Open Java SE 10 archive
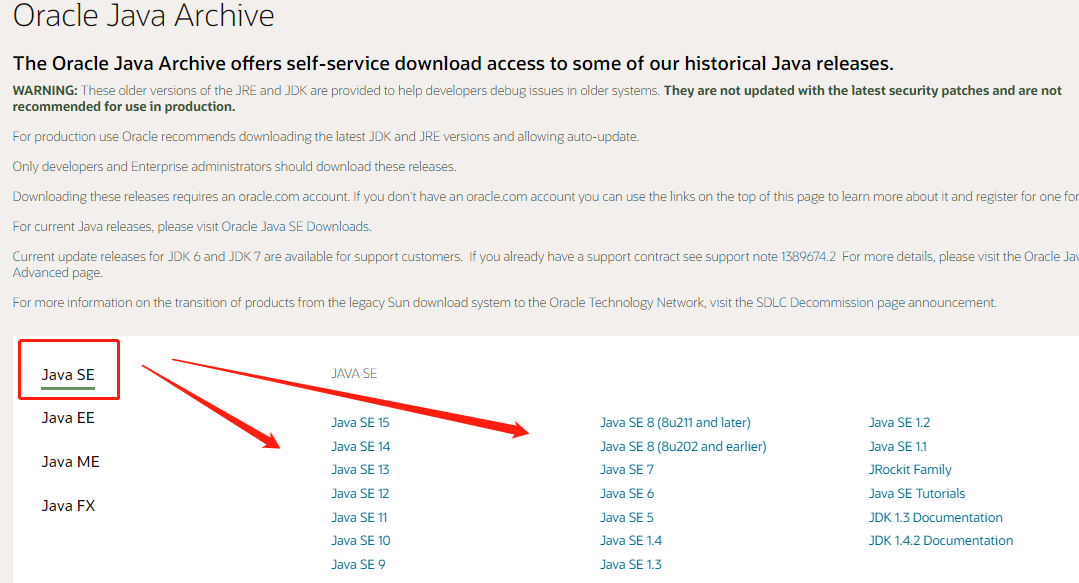This screenshot has width=1079, height=583. pos(361,540)
